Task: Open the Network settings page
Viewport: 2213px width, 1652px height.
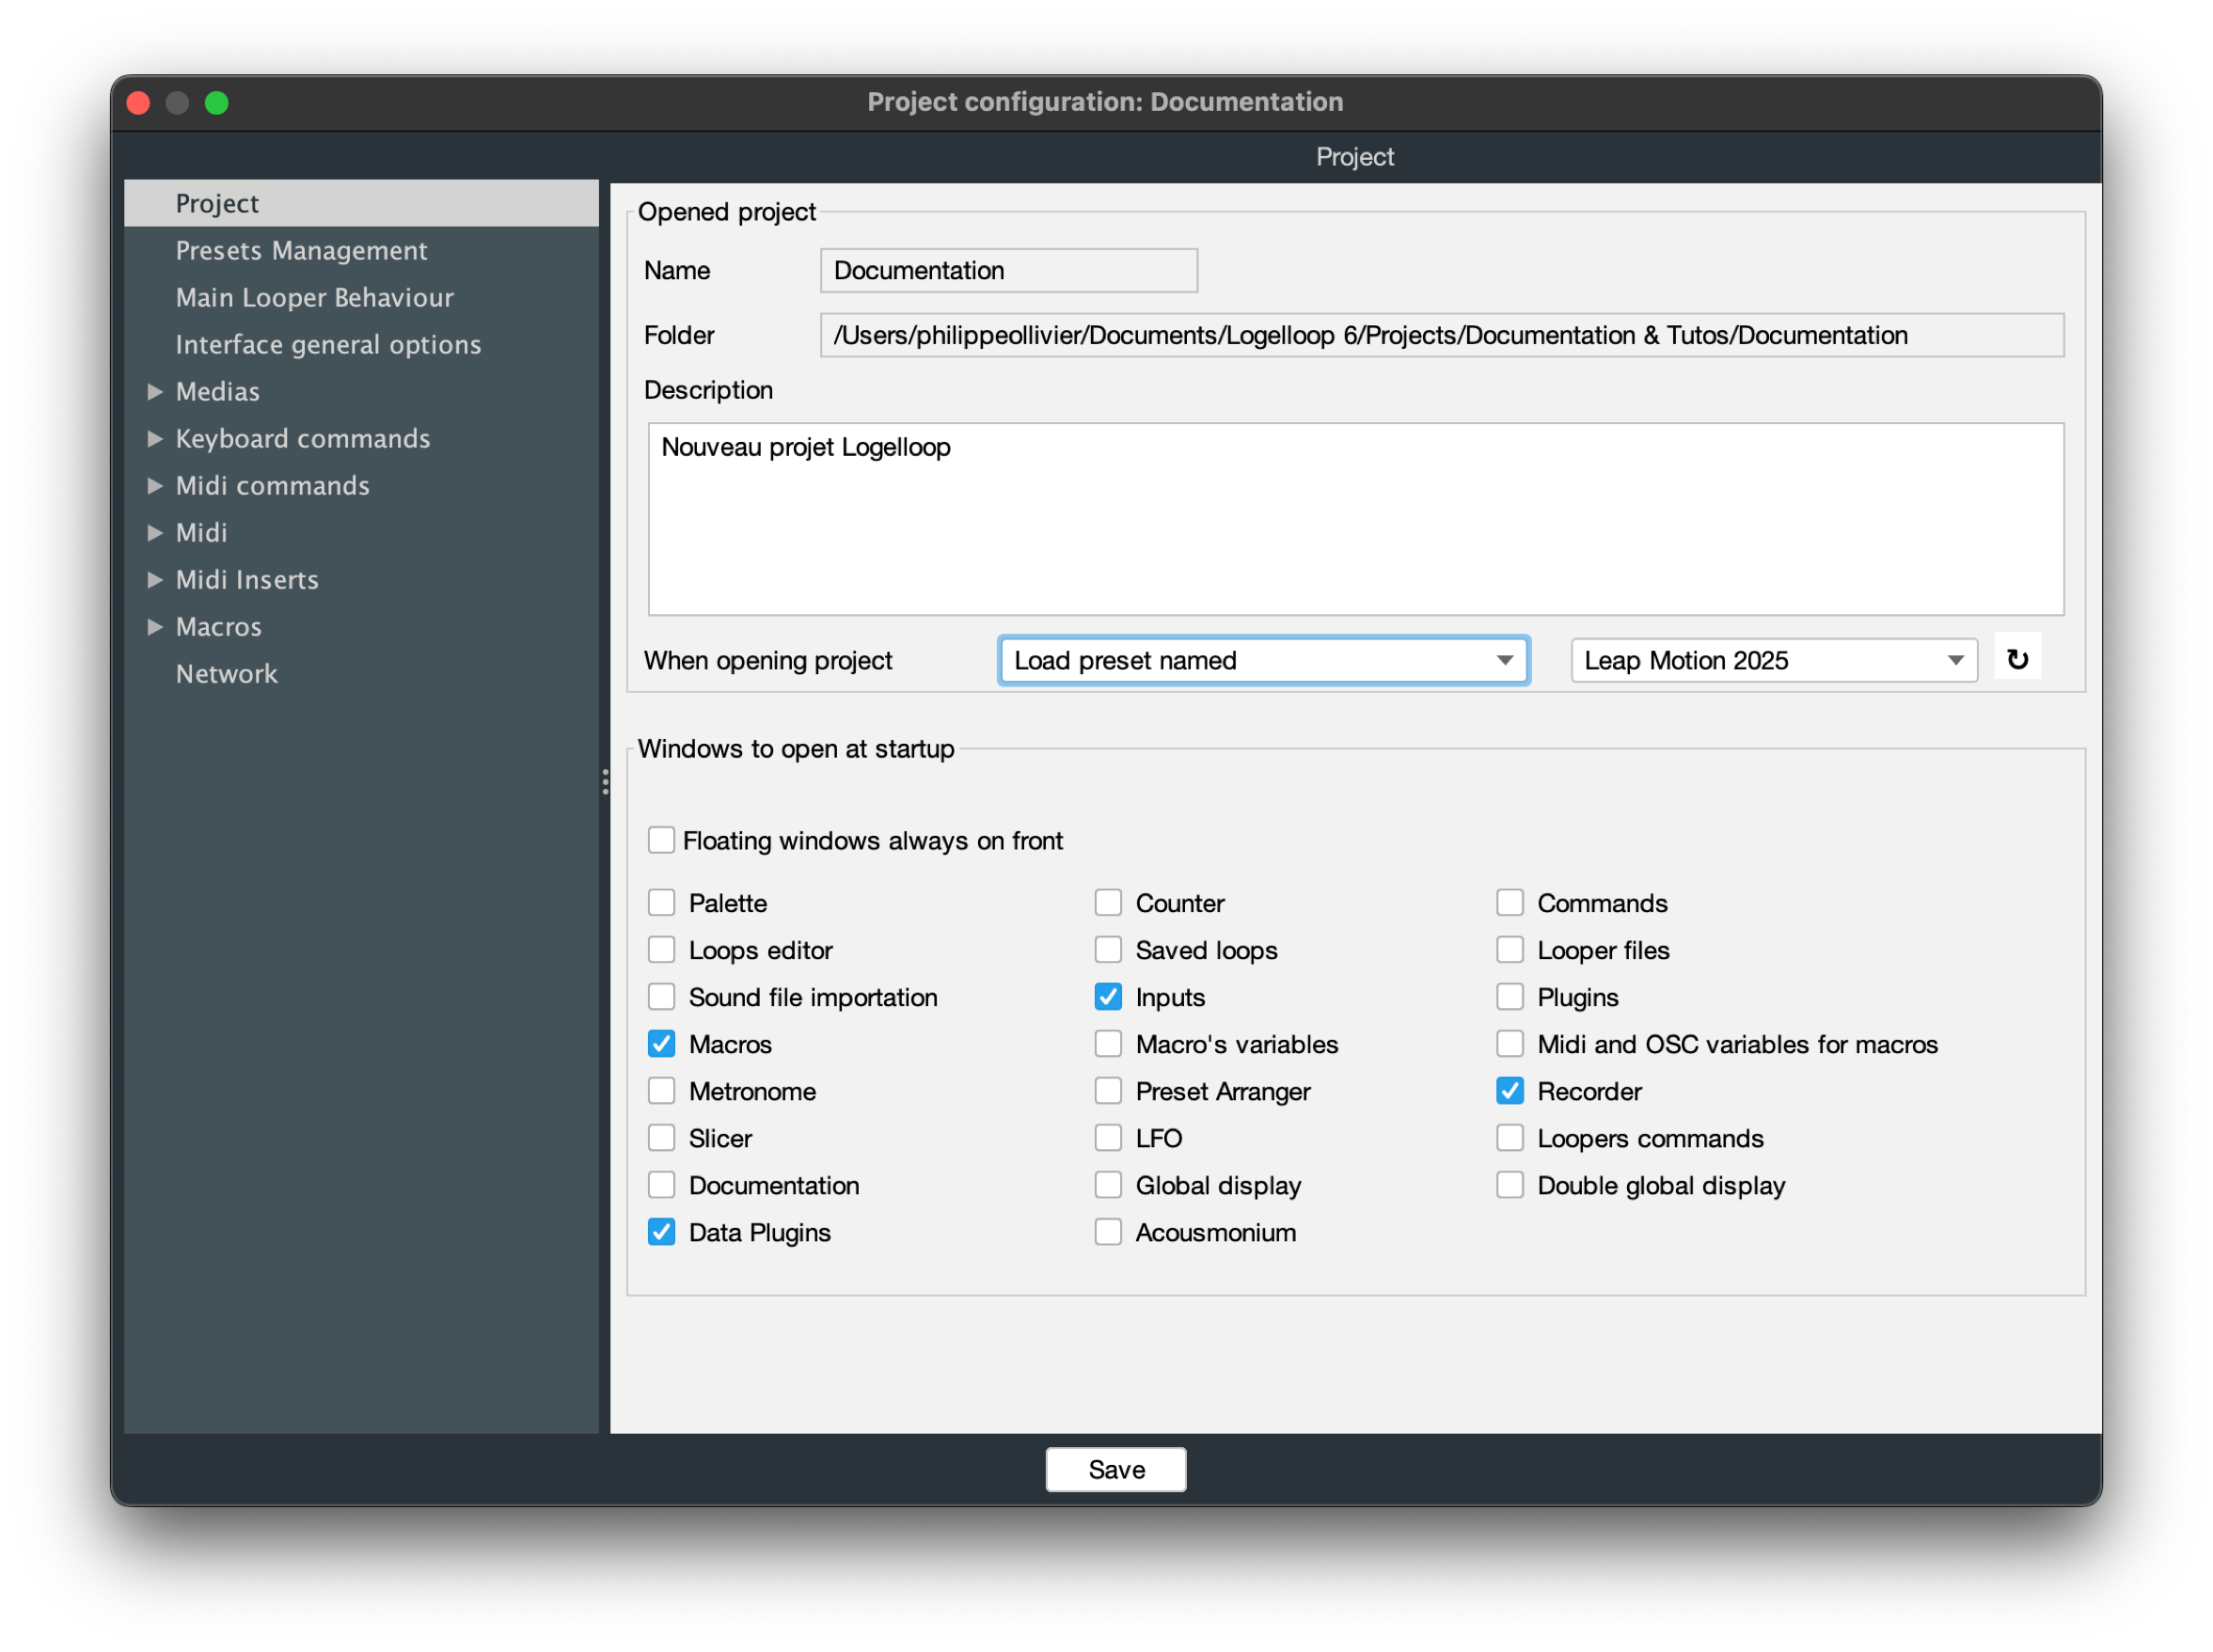Action: point(361,673)
